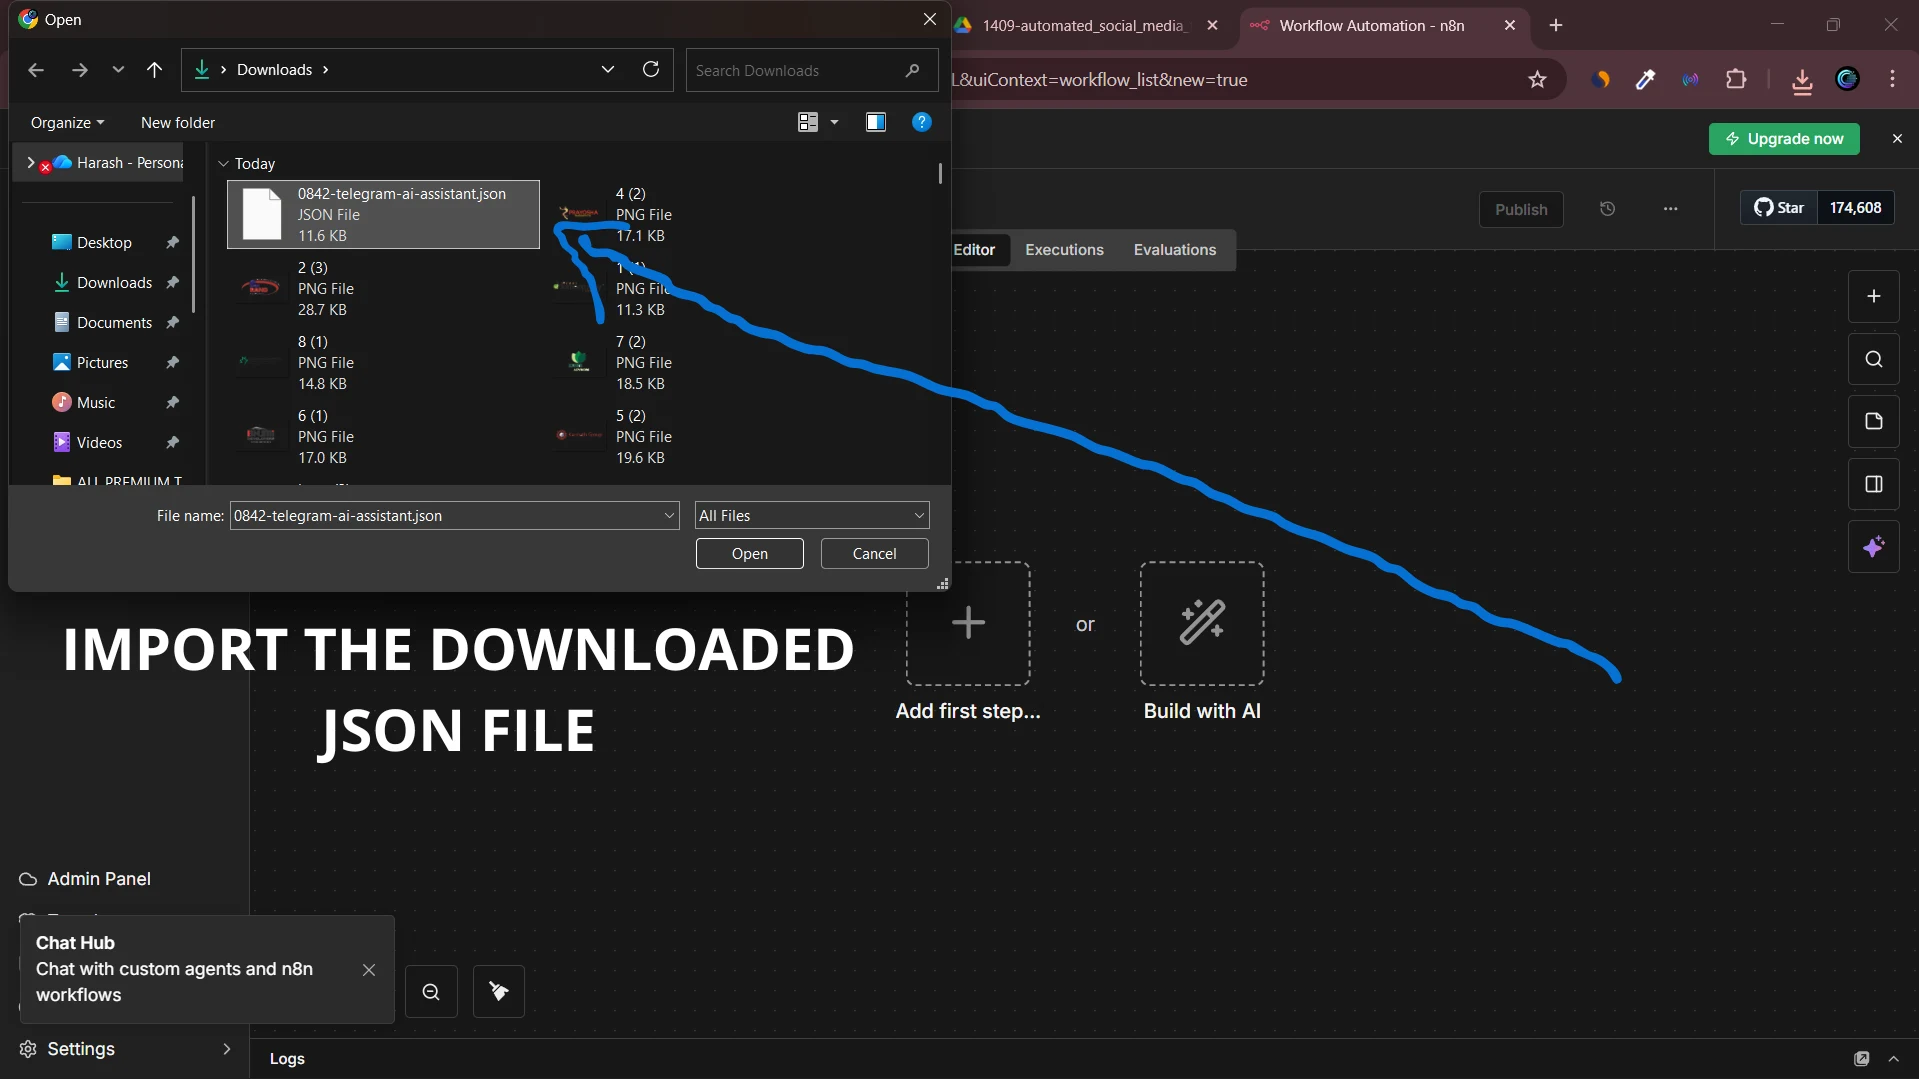
Task: Open workflow history via the clock icon
Action: [x=1607, y=209]
